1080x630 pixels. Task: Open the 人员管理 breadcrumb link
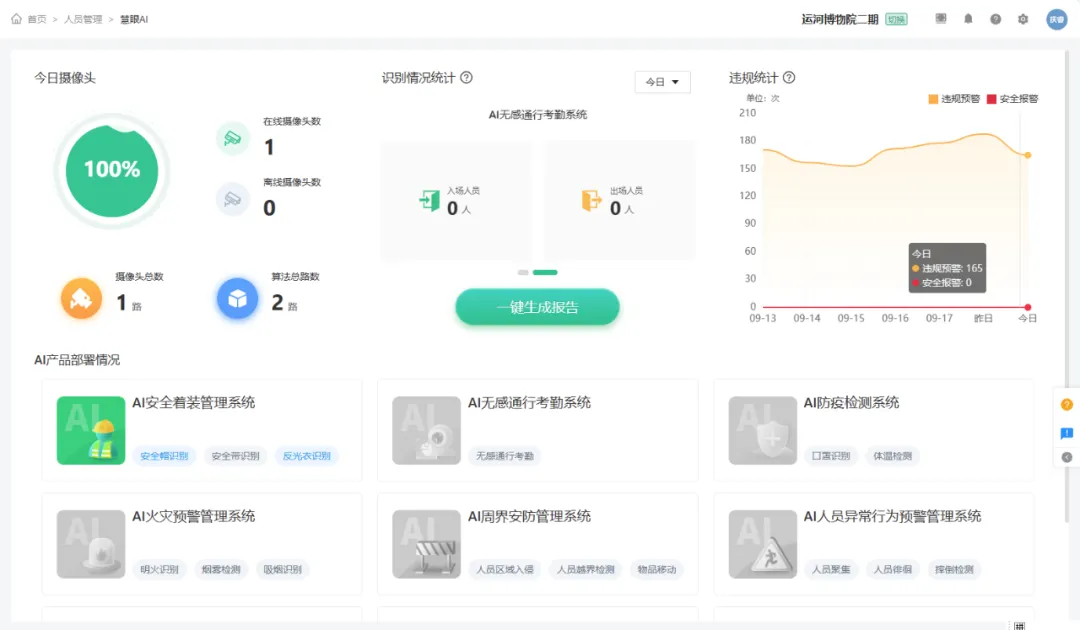83,19
